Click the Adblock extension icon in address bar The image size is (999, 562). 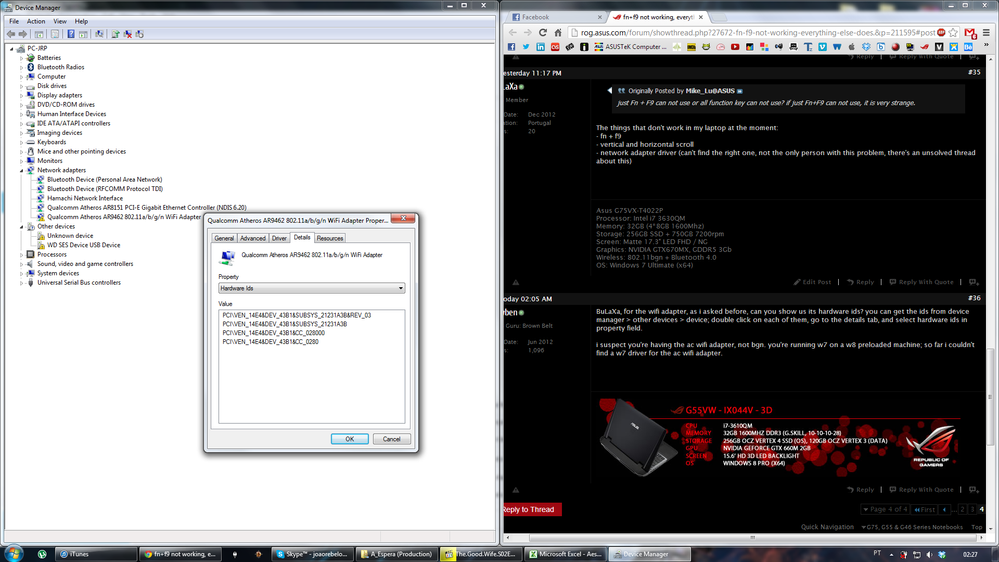941,32
